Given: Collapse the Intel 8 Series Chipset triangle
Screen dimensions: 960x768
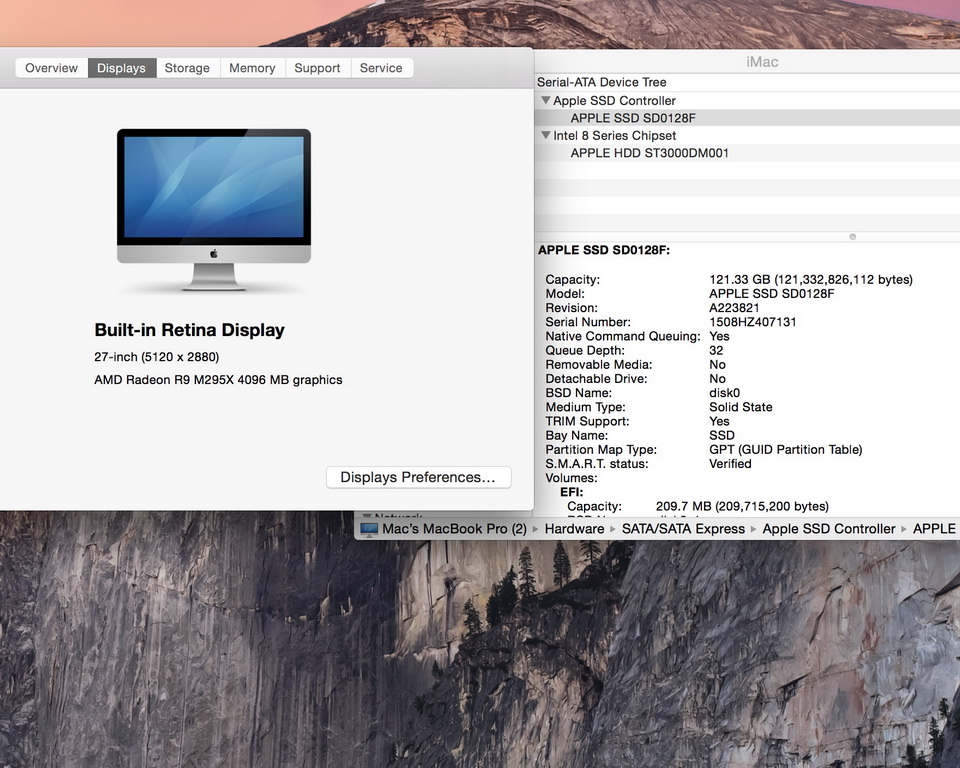Looking at the screenshot, I should 545,135.
